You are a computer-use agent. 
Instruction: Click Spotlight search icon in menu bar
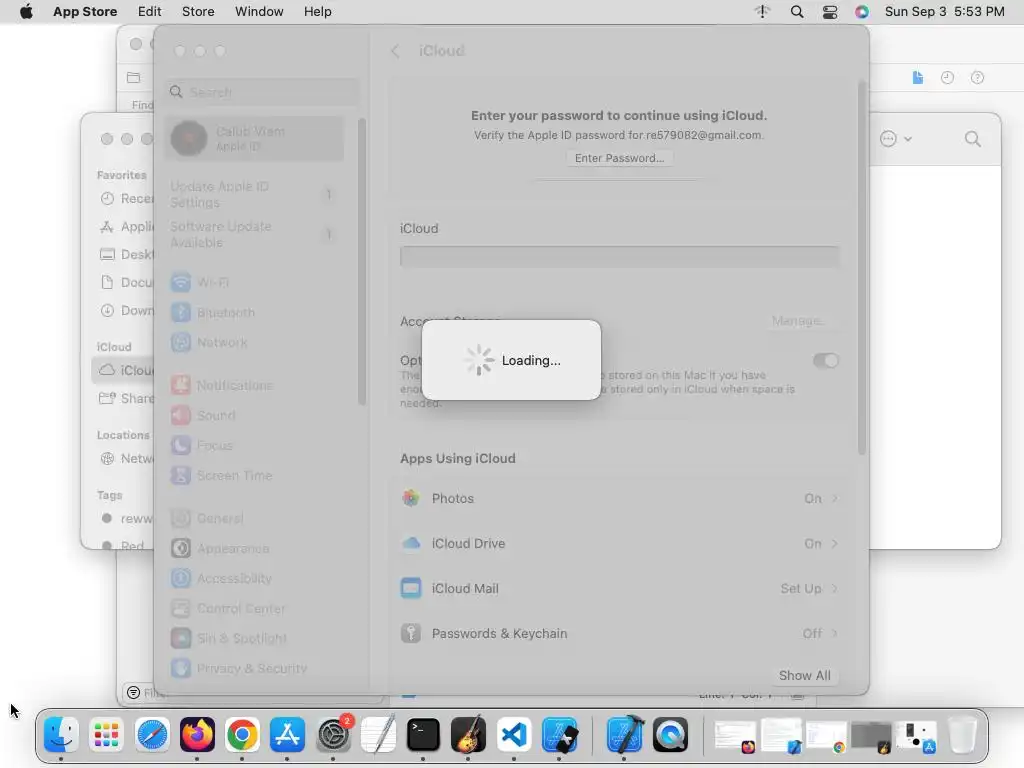tap(797, 12)
